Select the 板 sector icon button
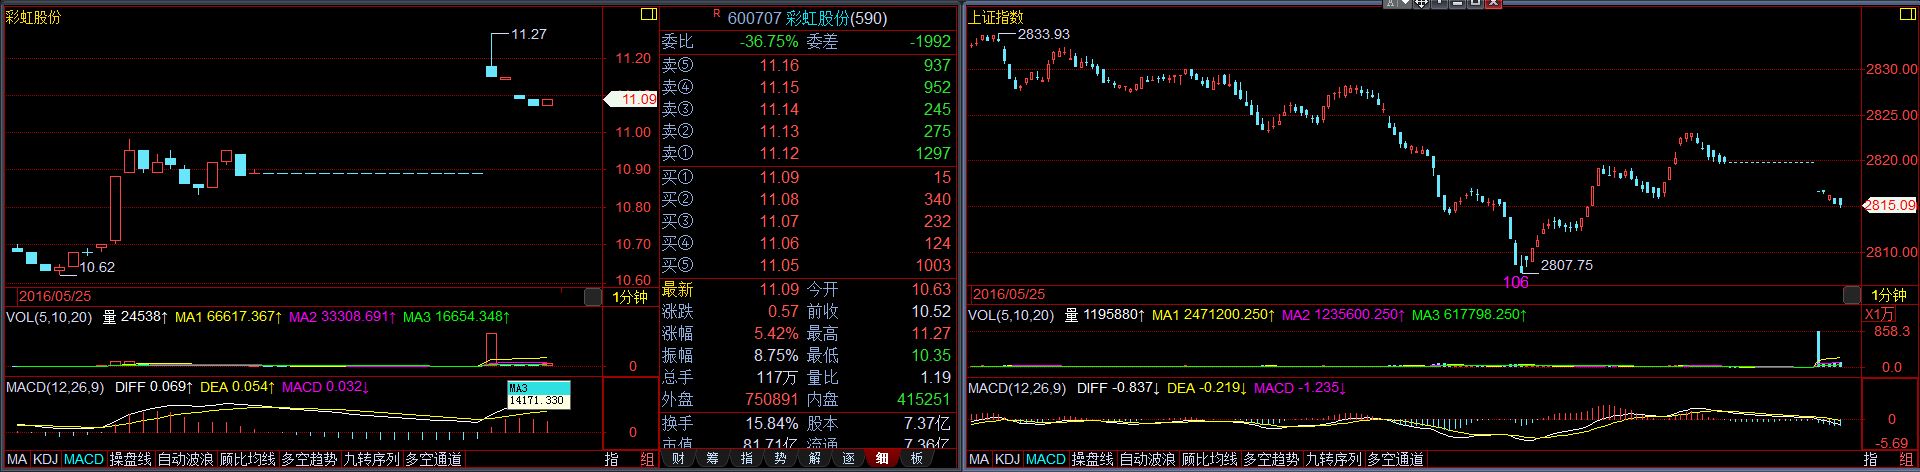The image size is (1920, 472). click(x=916, y=459)
